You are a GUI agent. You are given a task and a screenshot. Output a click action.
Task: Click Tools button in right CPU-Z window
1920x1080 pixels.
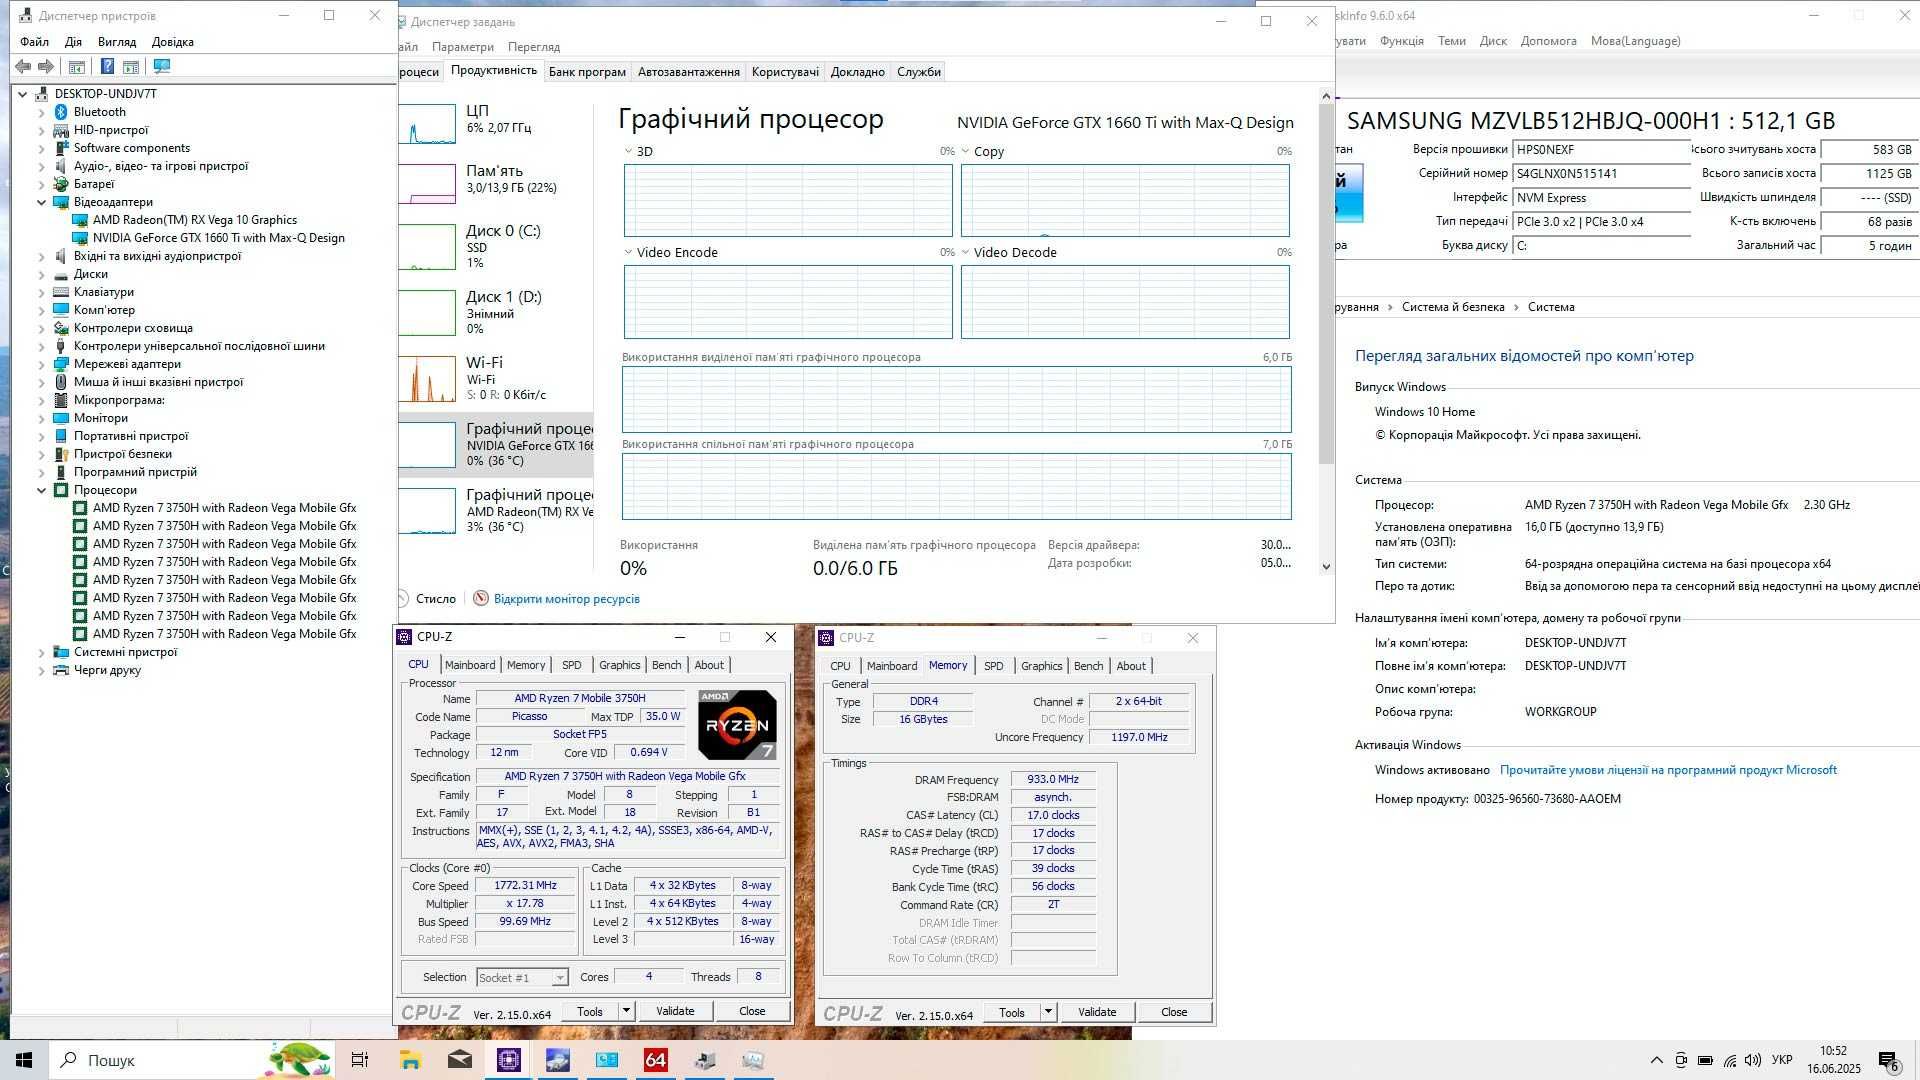click(x=1012, y=1013)
